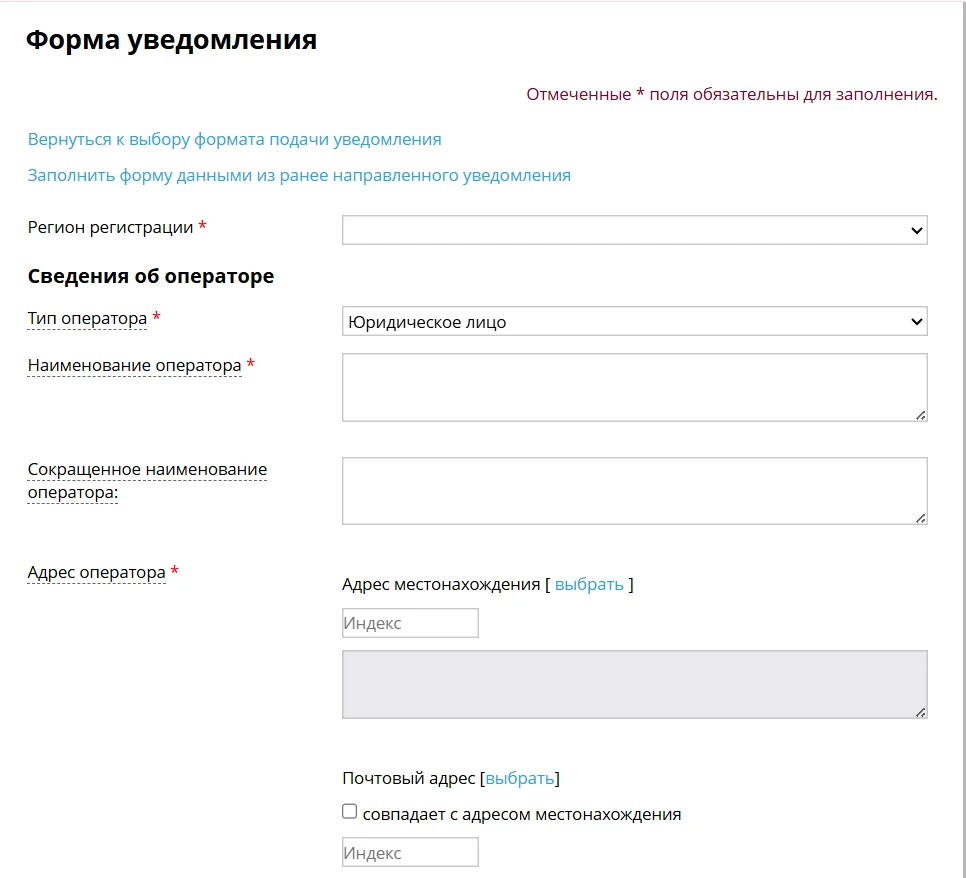Click 'Вернуться к выбору формата подачи уведомления'
Image resolution: width=966 pixels, height=878 pixels.
click(235, 139)
